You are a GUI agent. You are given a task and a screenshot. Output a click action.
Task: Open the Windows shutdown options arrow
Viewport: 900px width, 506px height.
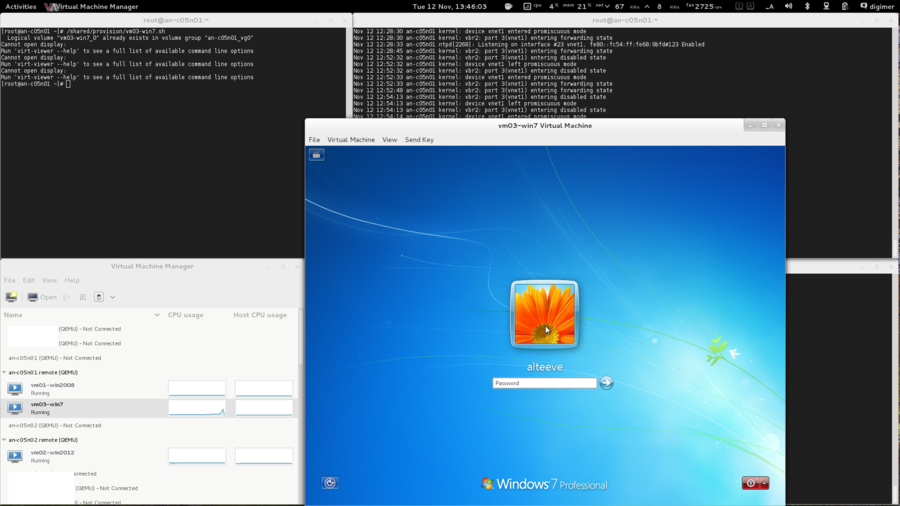[765, 483]
